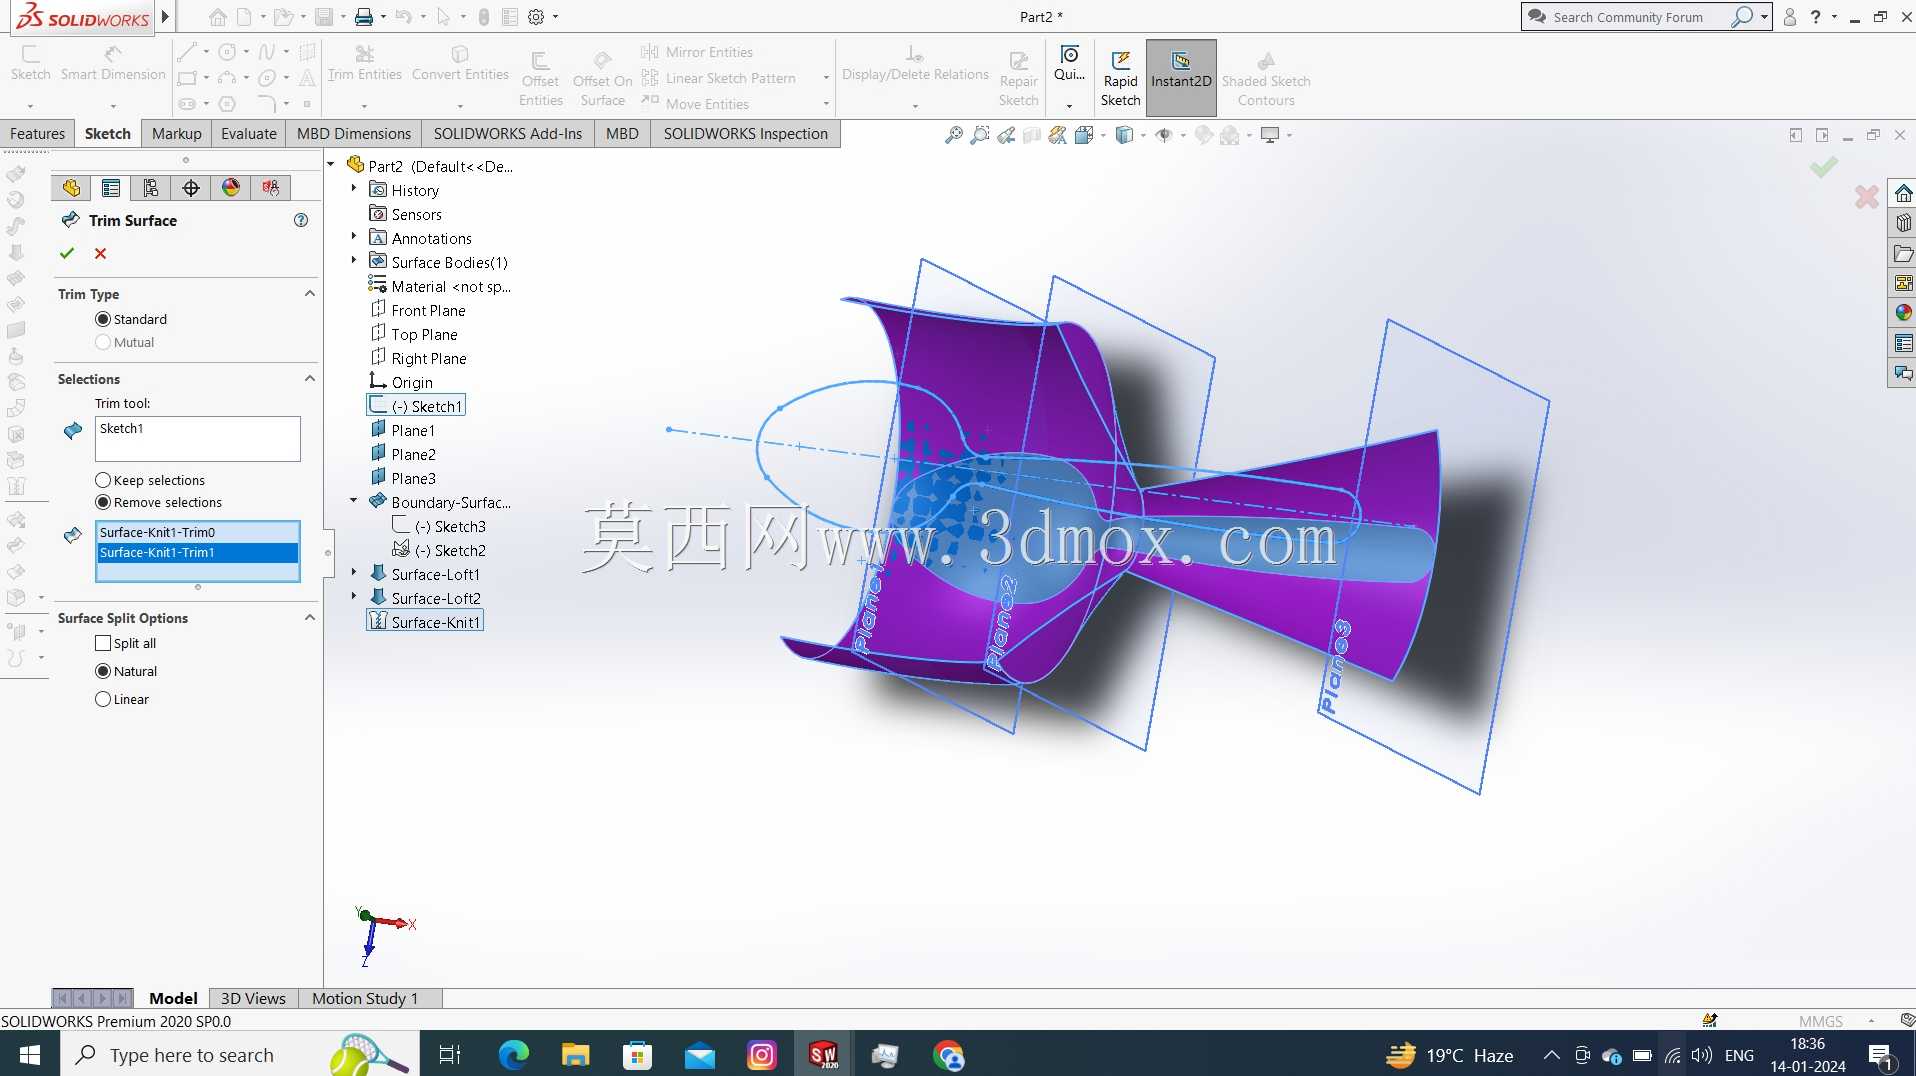Open the DimXpertManager crosshair tab

click(x=191, y=188)
